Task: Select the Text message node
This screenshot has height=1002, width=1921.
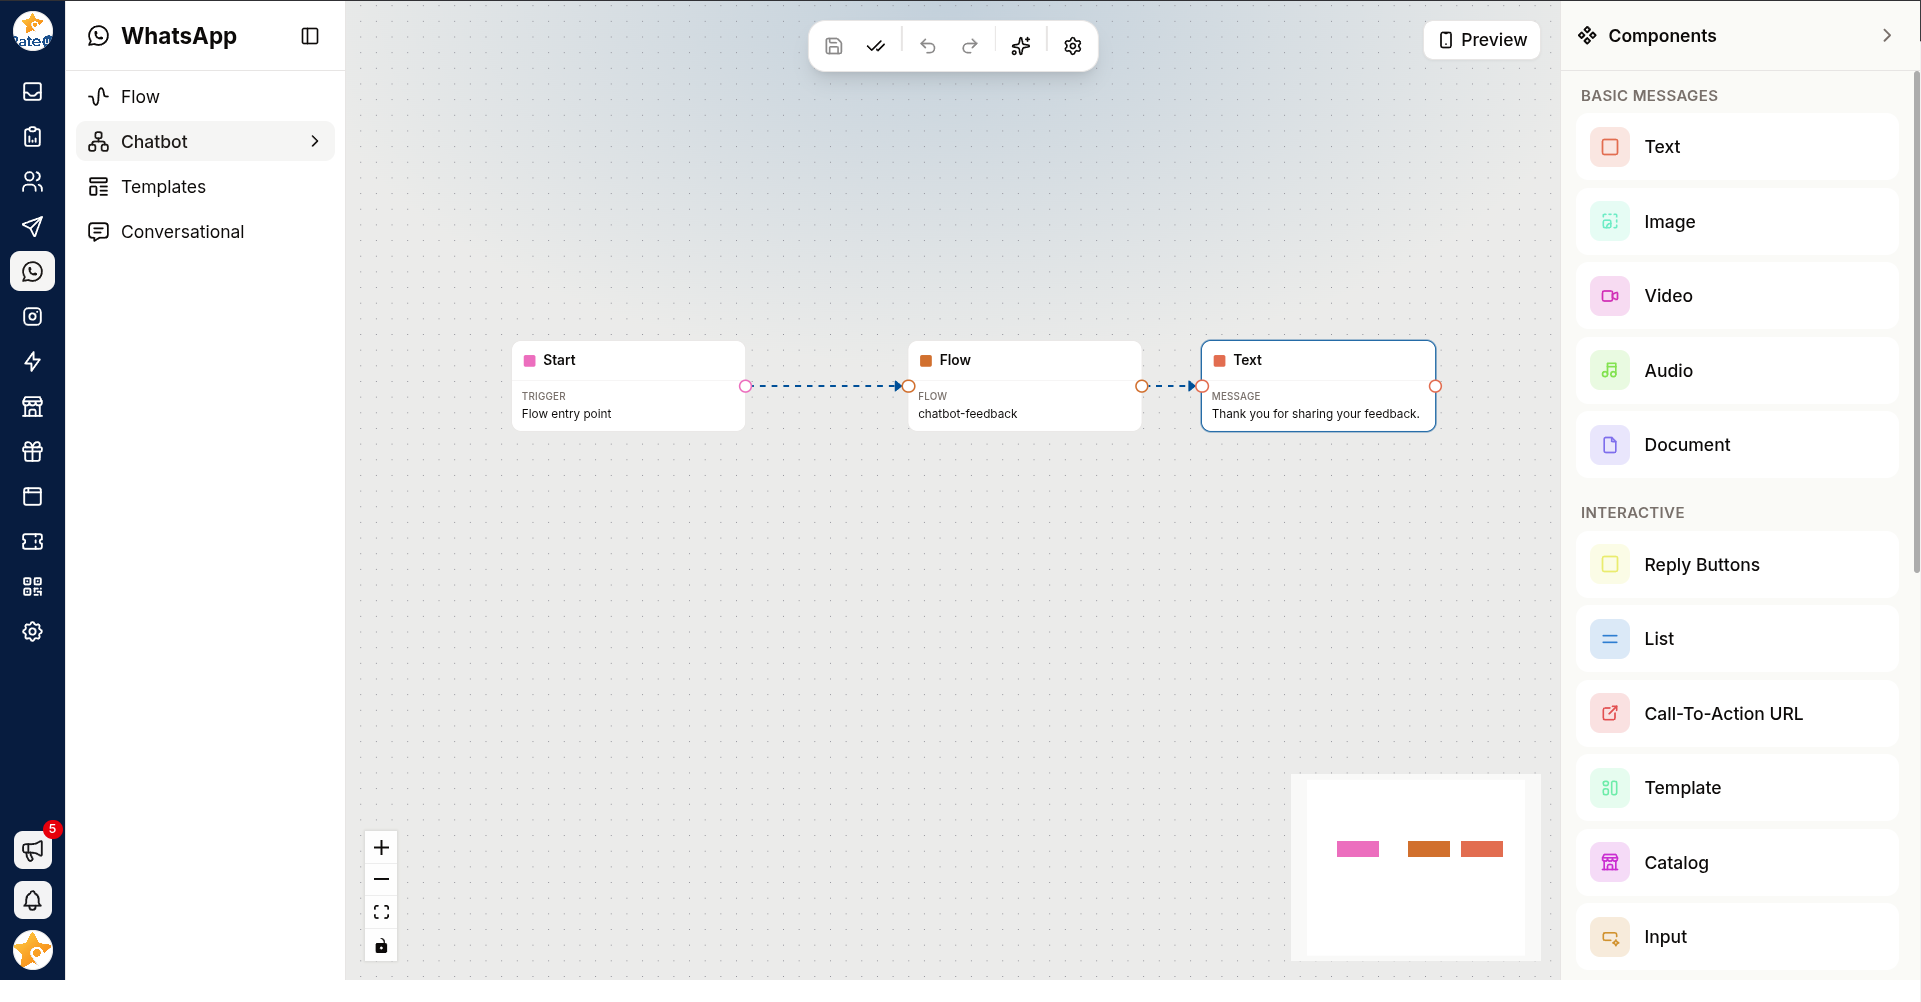Action: (x=1318, y=386)
